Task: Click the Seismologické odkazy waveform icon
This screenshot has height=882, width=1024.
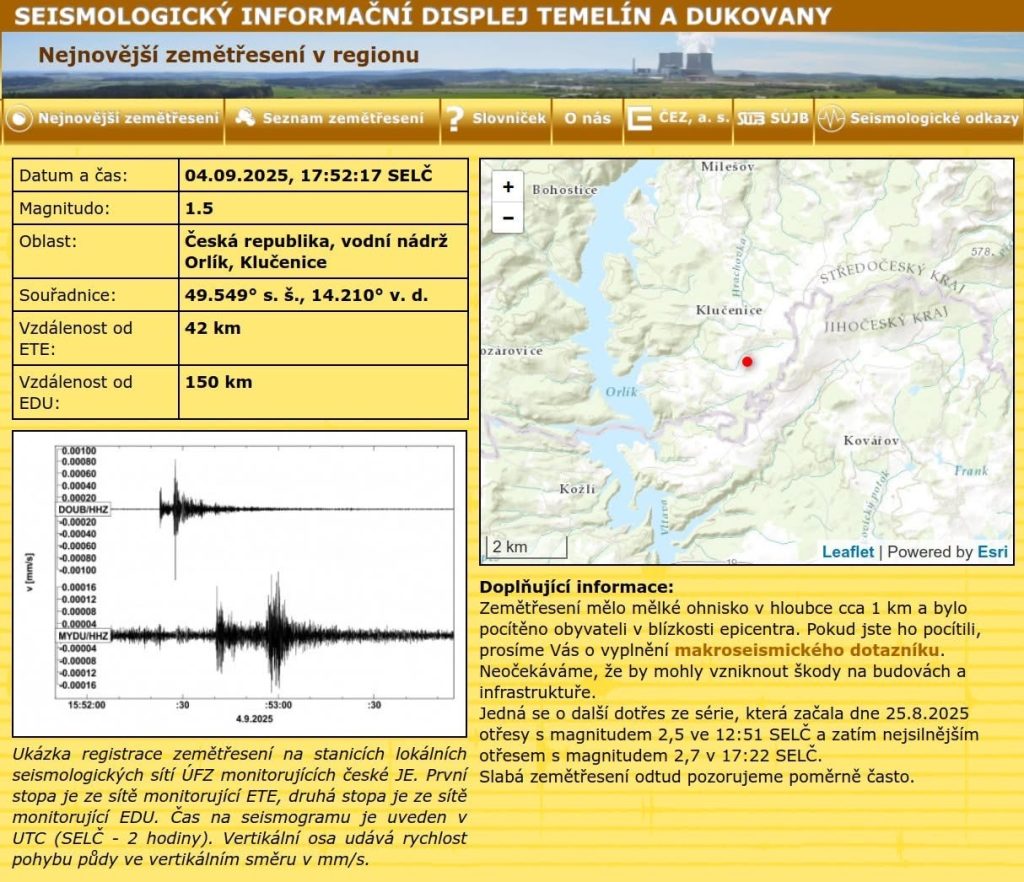Action: (831, 119)
